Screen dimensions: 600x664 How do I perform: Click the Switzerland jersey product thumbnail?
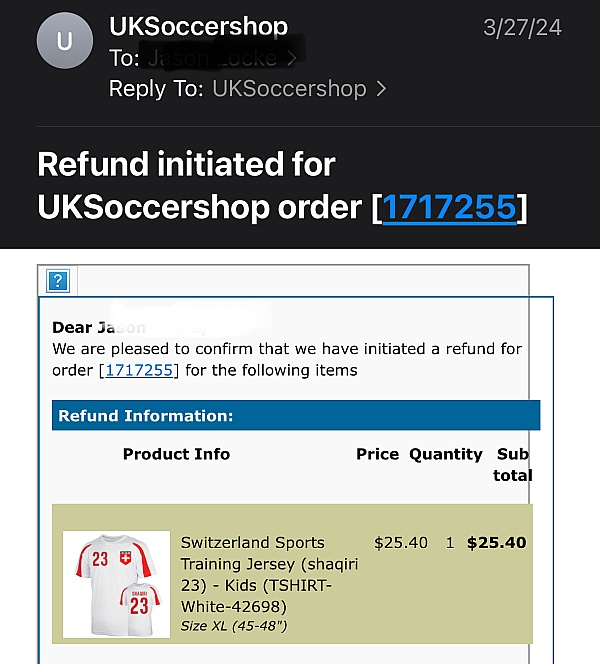click(116, 586)
